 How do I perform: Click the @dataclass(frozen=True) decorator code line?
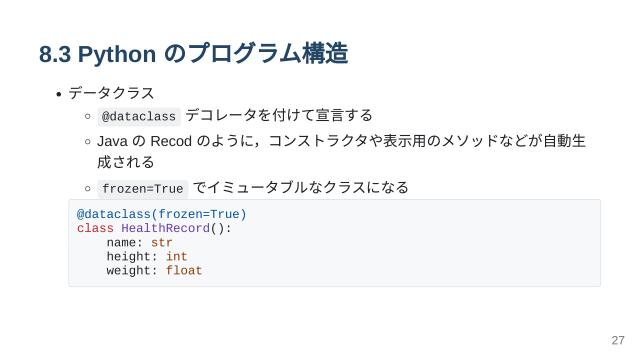point(162,214)
